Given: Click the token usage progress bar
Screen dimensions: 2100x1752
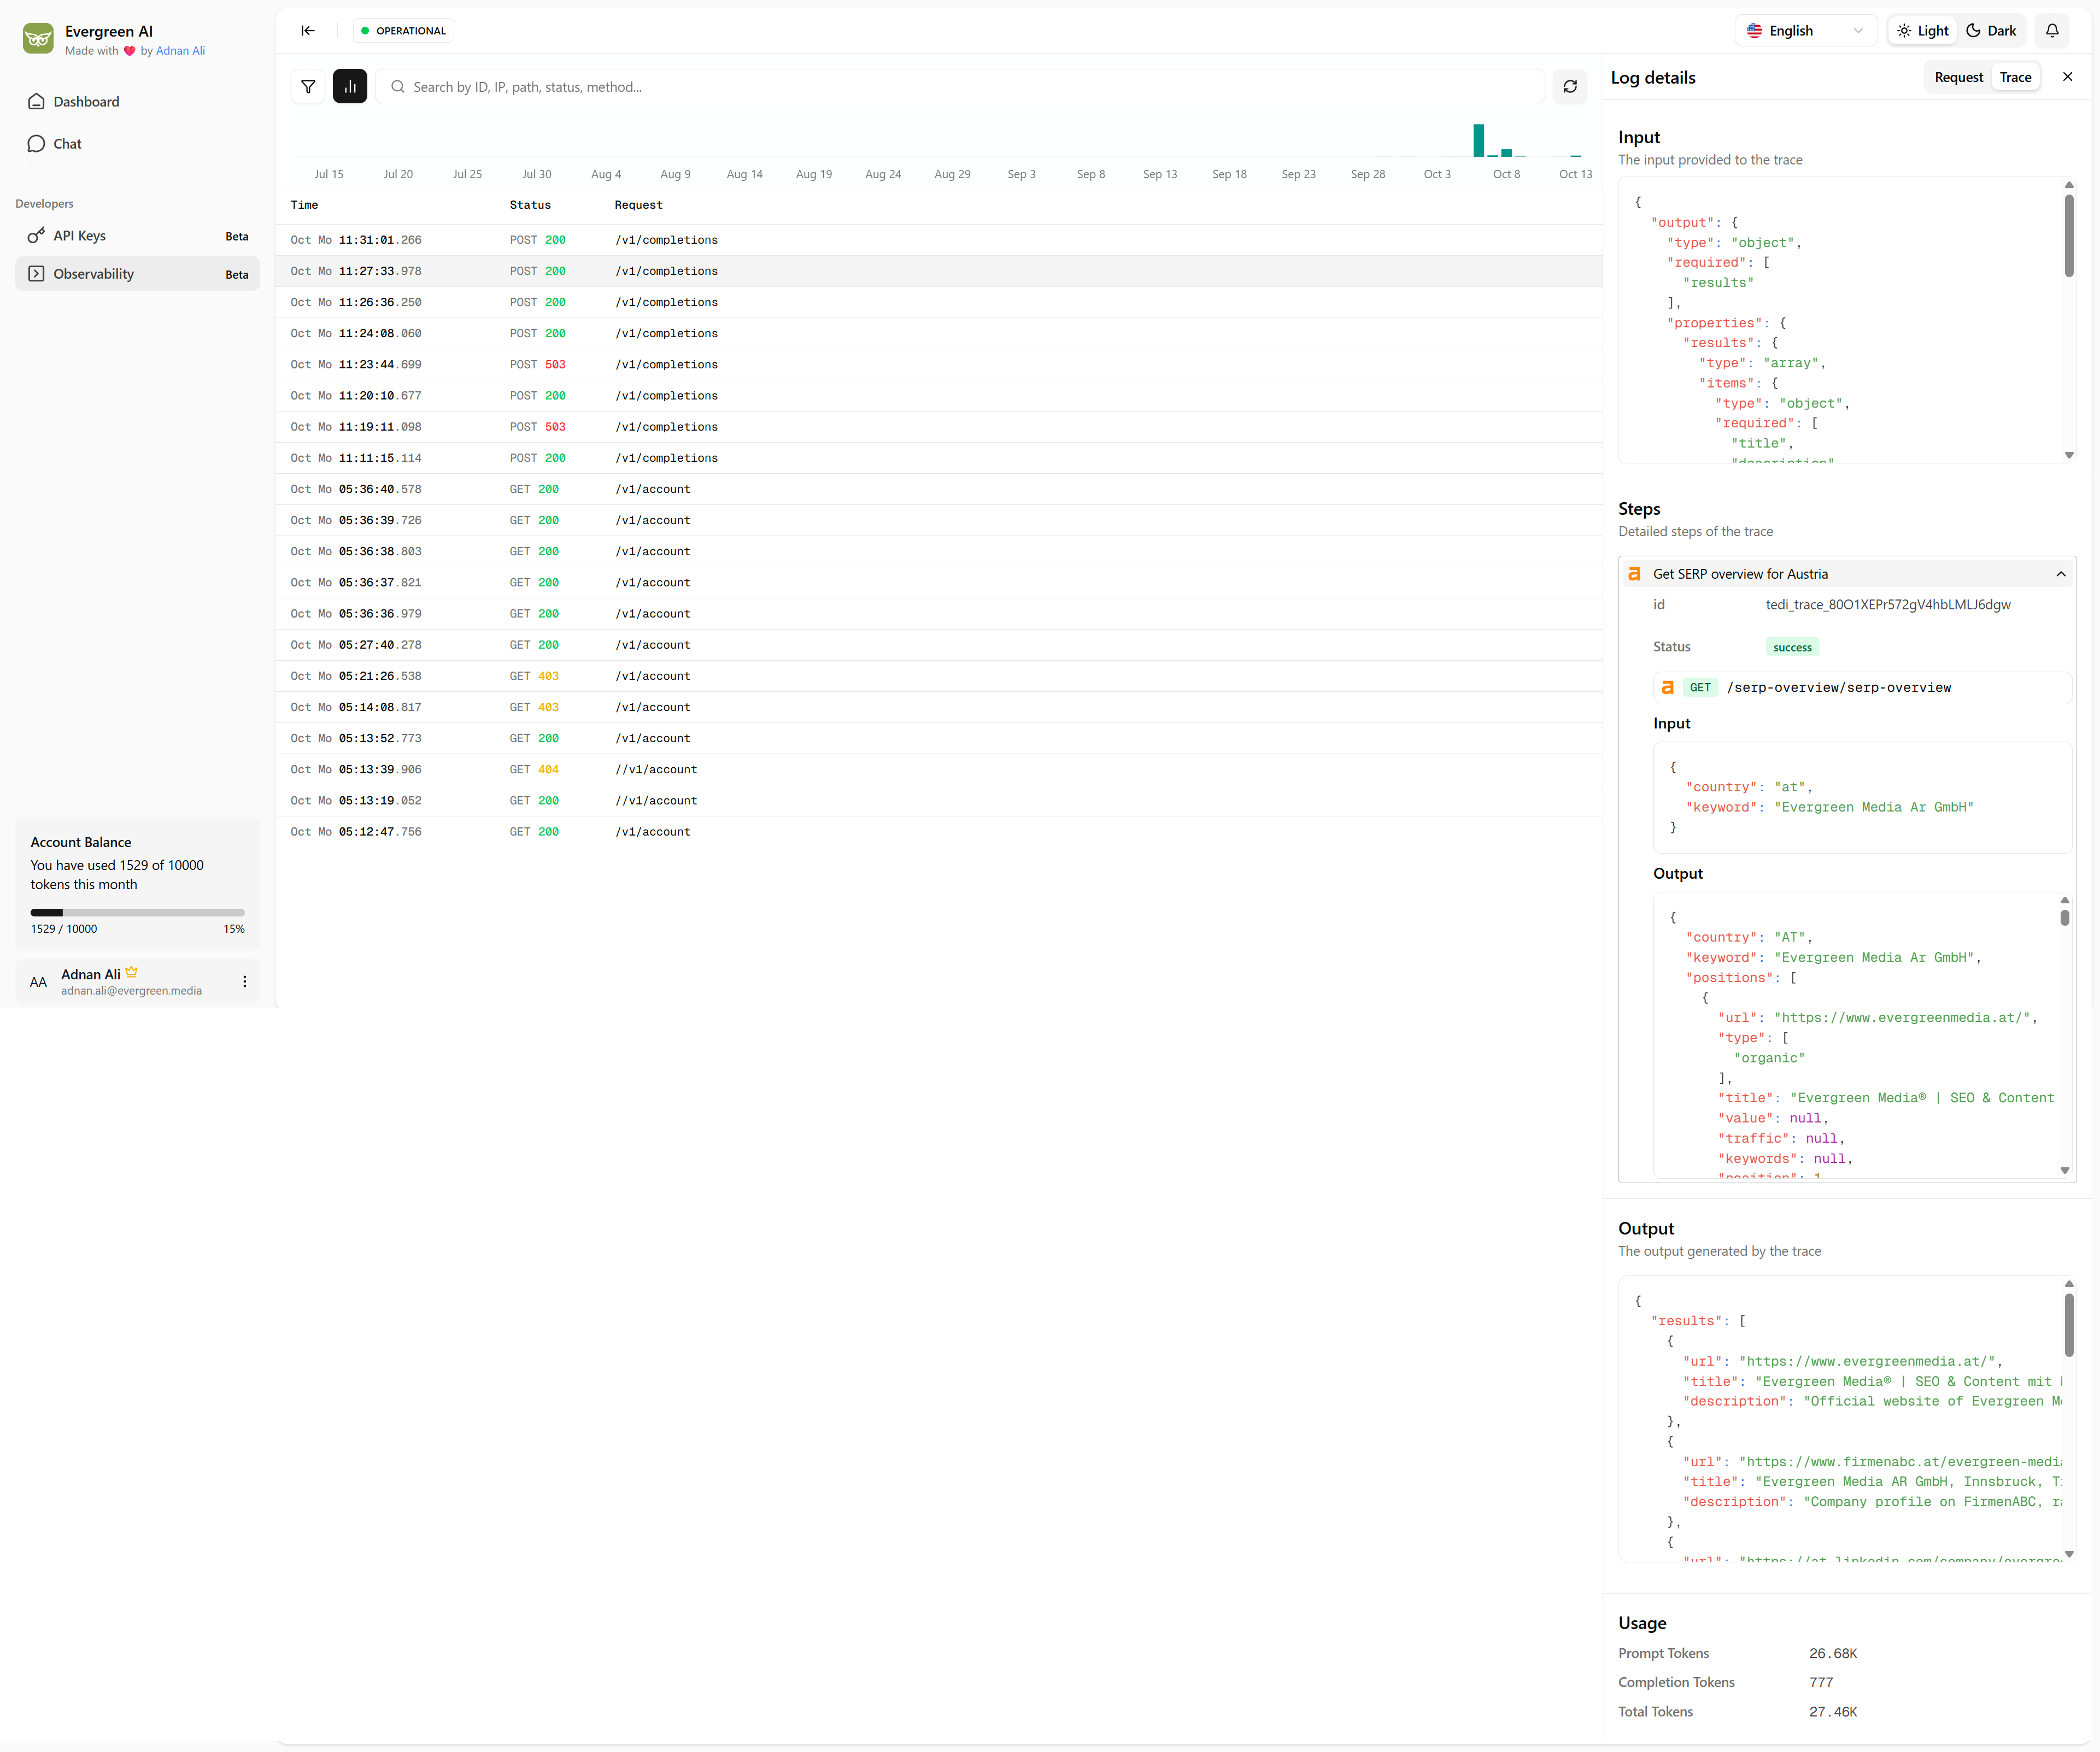Looking at the screenshot, I should click(x=137, y=912).
